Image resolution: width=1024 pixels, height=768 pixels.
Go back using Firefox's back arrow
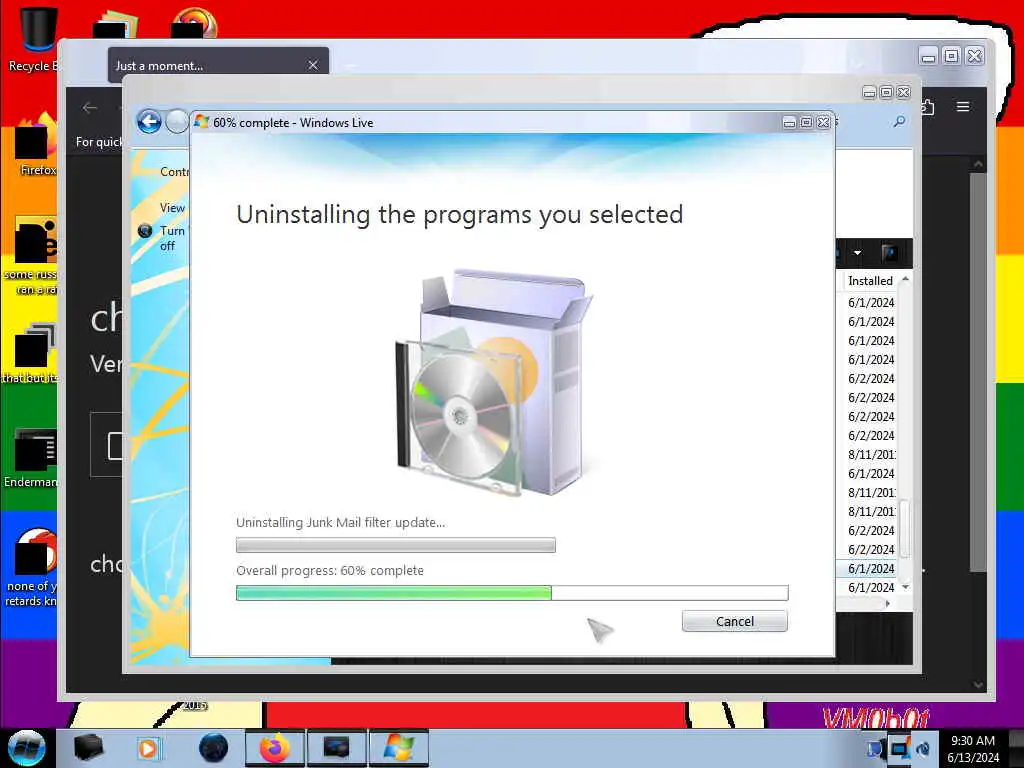tap(90, 108)
